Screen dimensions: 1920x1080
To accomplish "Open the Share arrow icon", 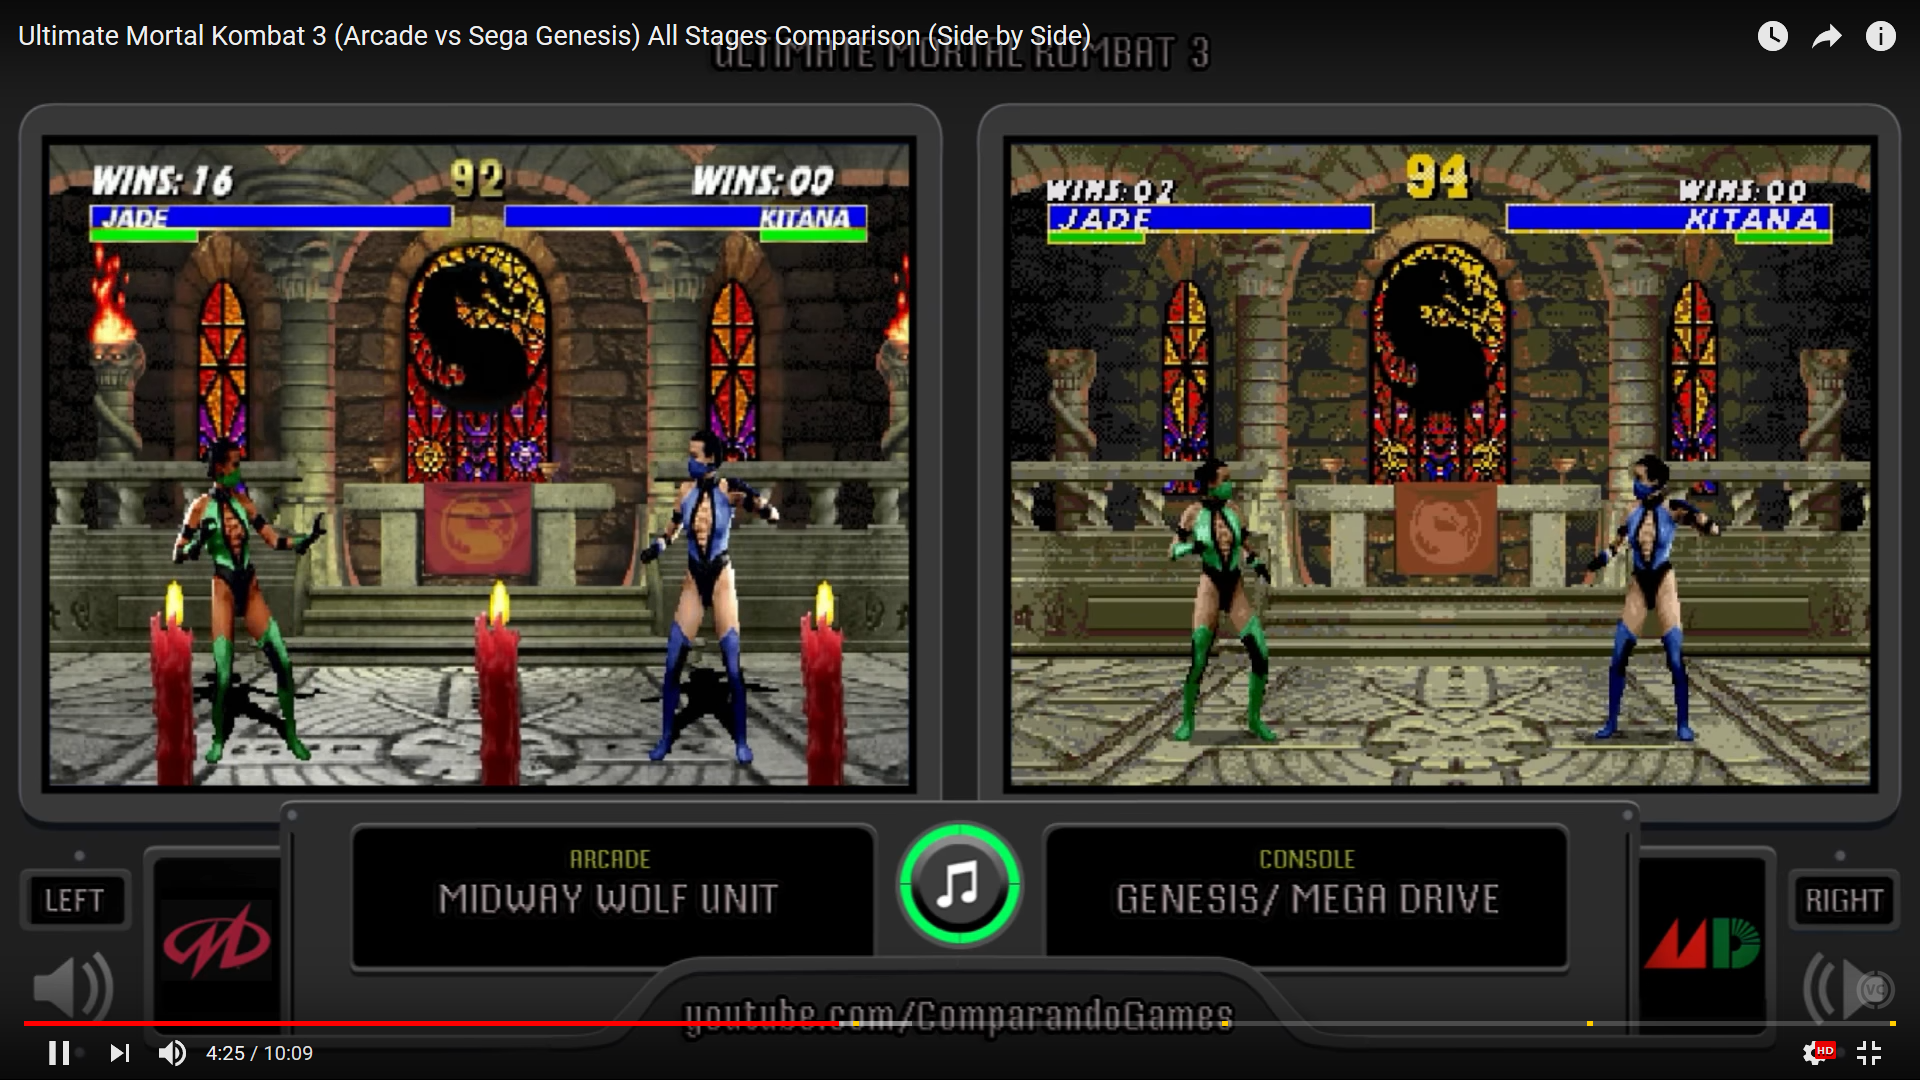I will (x=1827, y=37).
